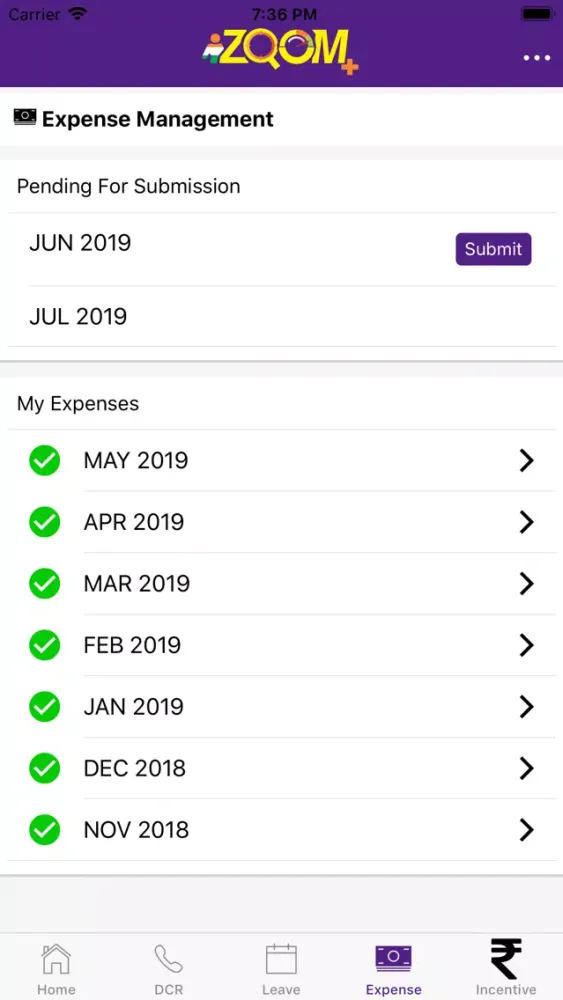
Task: Submit the JUN 2019 expense
Action: click(x=493, y=249)
